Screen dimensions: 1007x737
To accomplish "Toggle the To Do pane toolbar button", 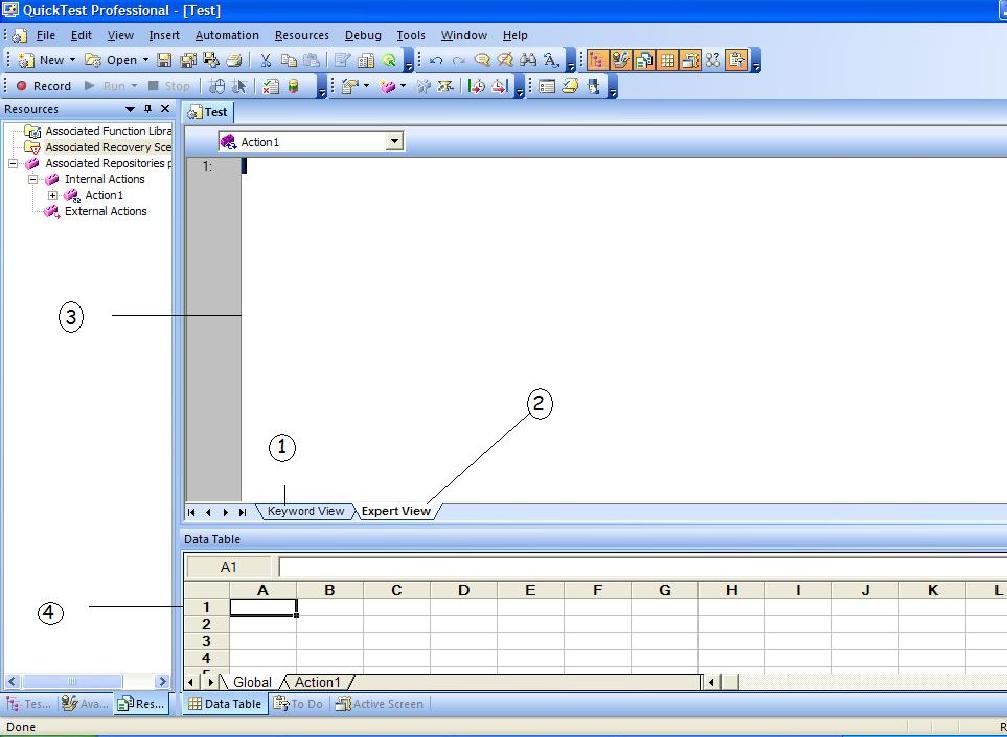I will [737, 60].
